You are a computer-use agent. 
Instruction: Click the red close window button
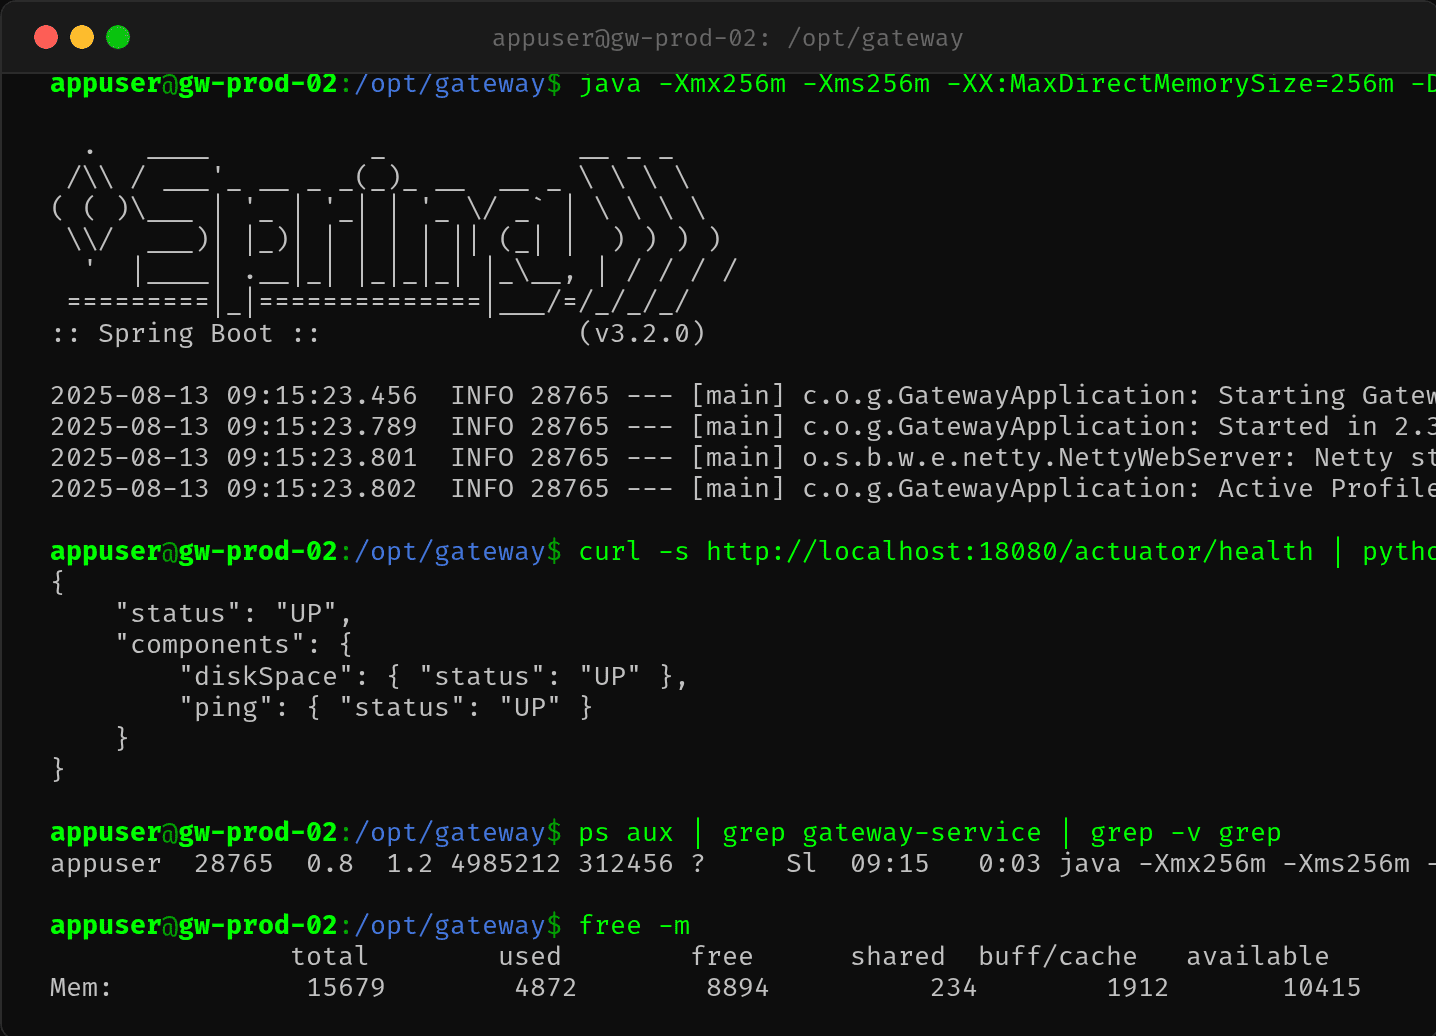point(46,37)
